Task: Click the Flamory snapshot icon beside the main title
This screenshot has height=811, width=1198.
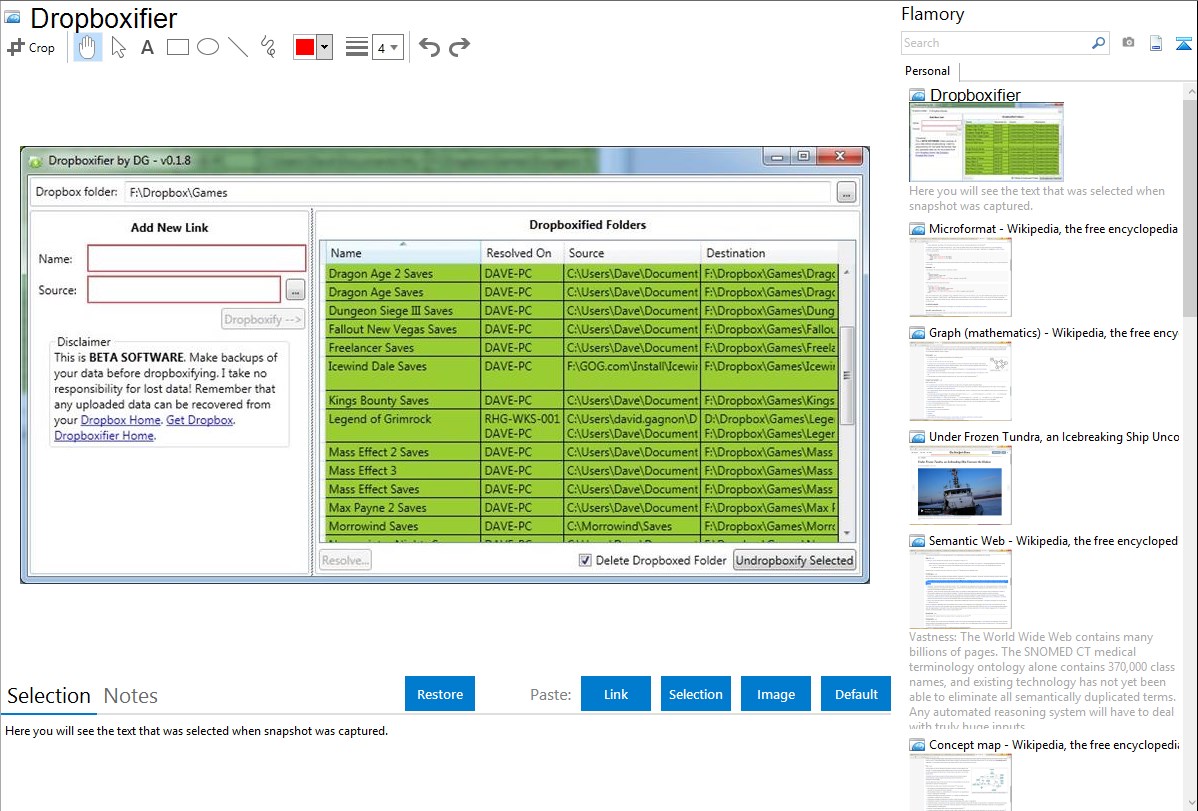Action: (13, 18)
